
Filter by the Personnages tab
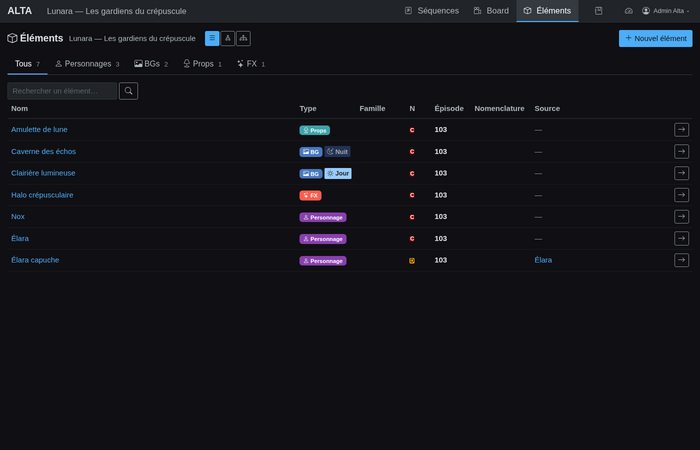click(86, 64)
